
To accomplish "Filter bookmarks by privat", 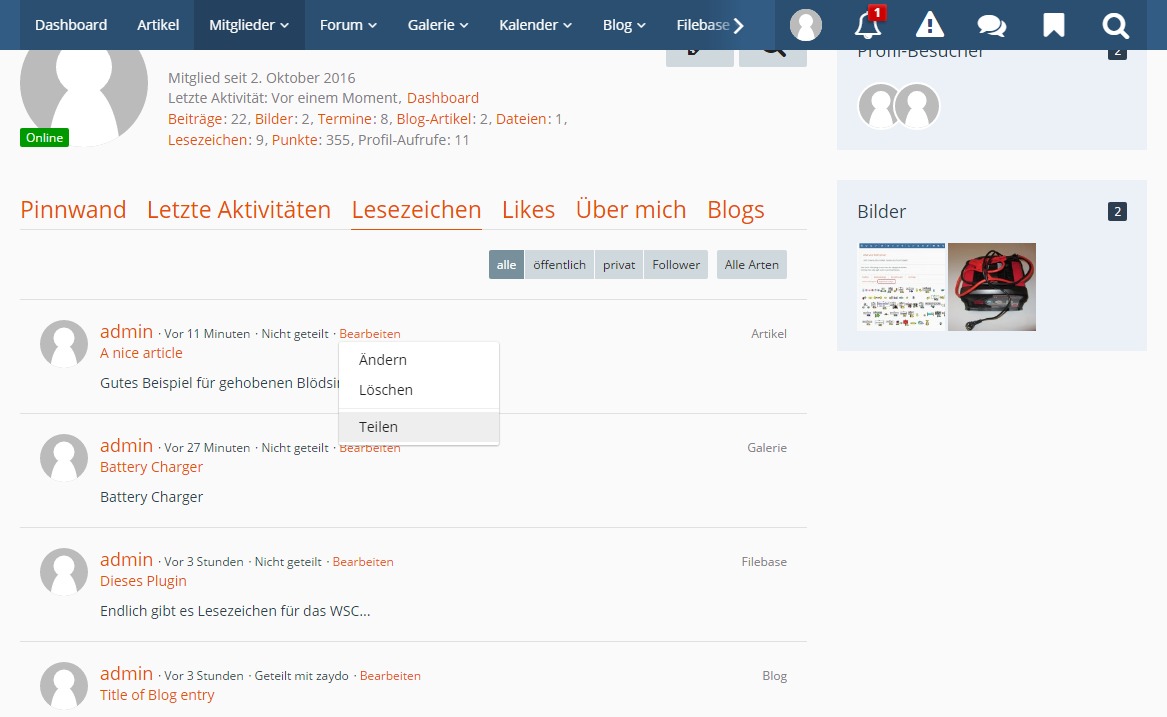I will (x=619, y=265).
